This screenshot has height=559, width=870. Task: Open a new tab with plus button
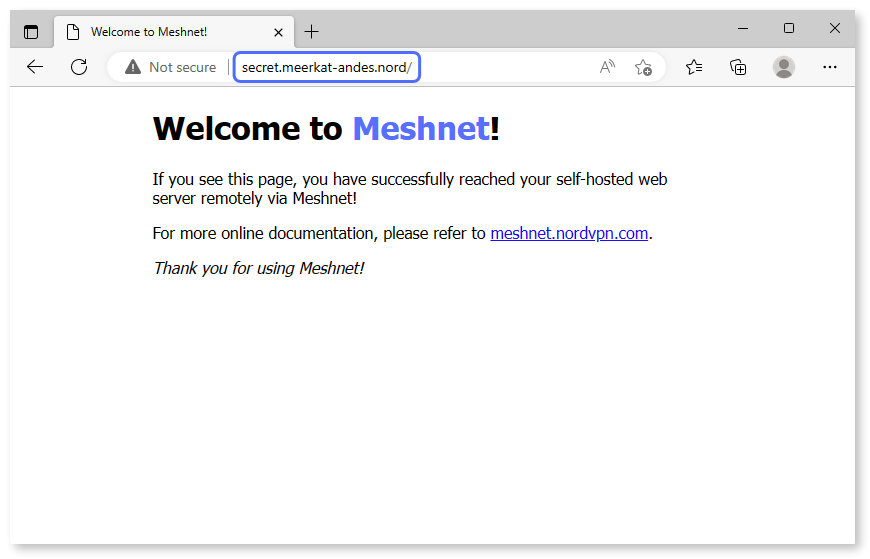point(312,32)
